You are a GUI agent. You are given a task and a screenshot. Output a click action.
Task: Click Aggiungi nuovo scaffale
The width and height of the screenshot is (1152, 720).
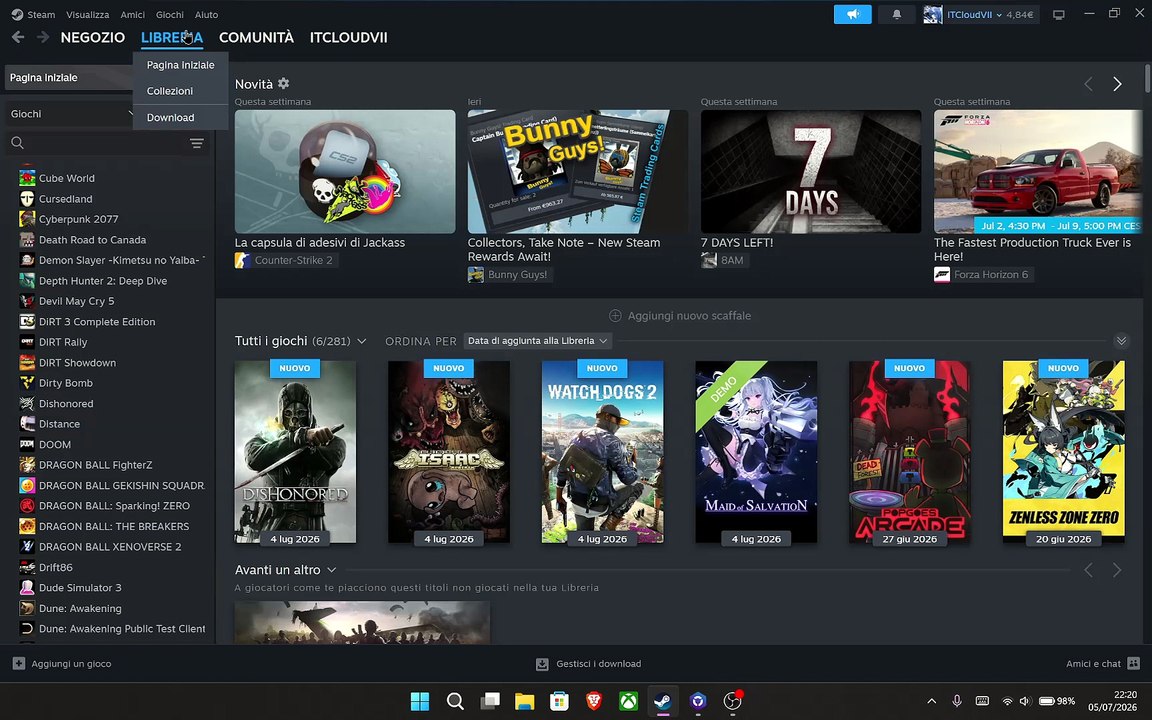coord(680,315)
